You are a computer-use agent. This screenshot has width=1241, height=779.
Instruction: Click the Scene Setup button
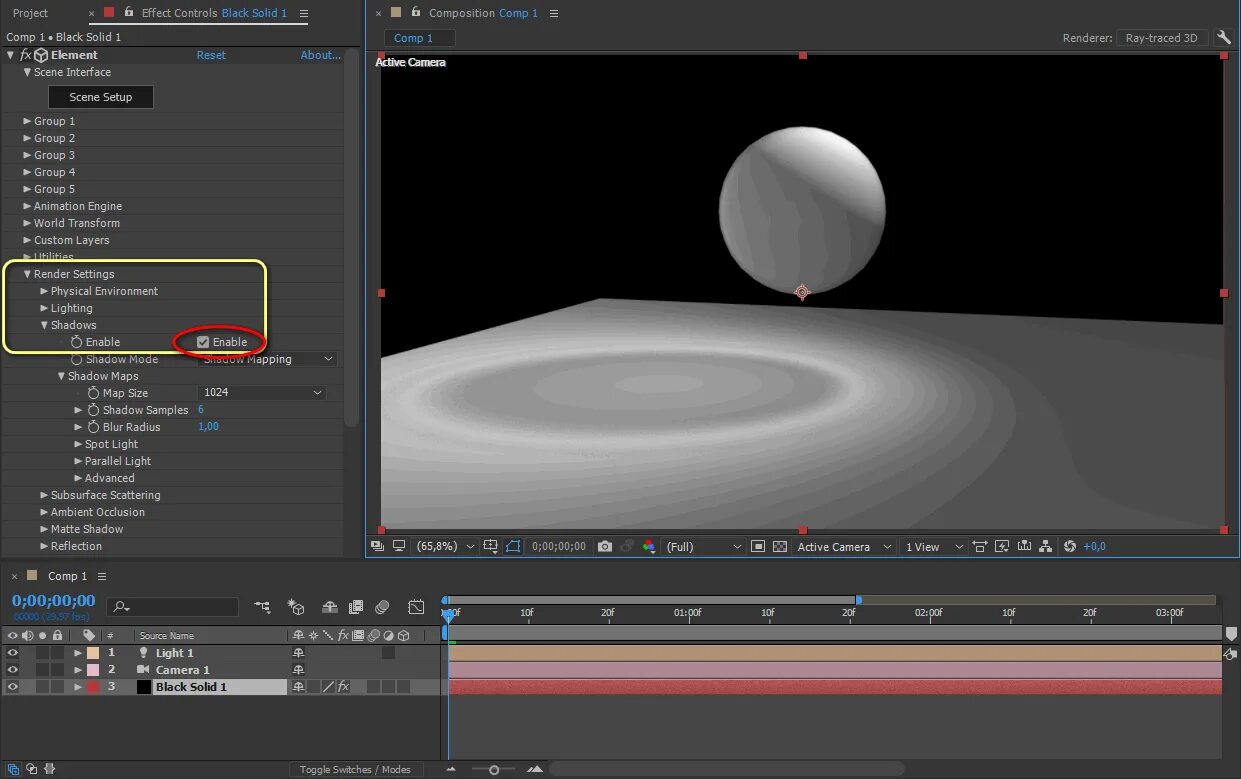tap(101, 97)
